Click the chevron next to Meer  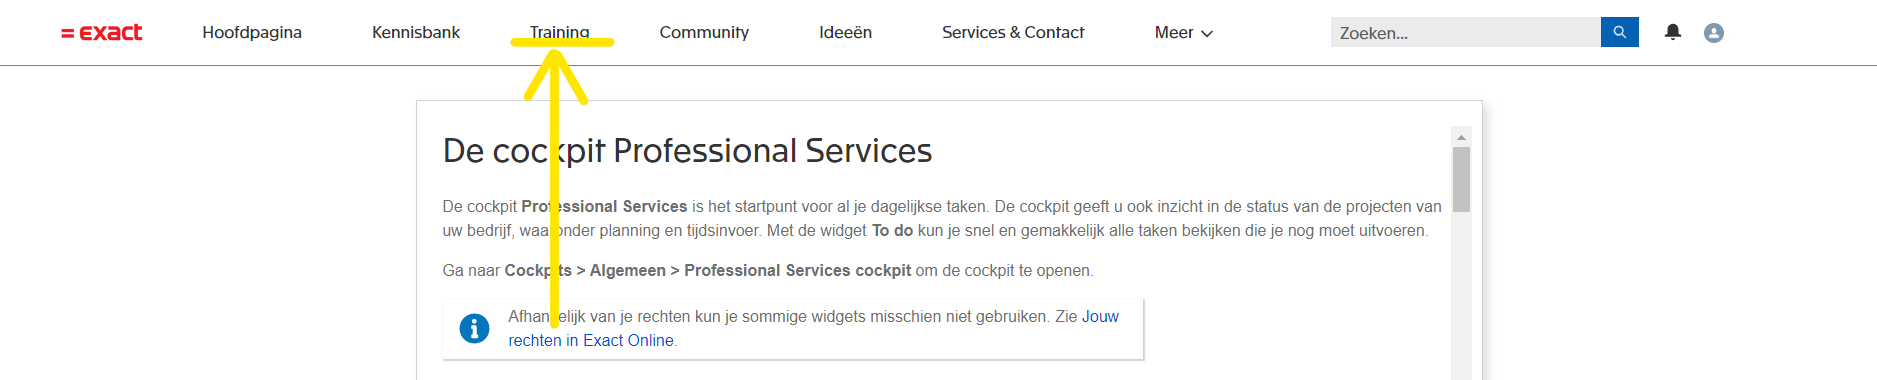click(x=1207, y=34)
